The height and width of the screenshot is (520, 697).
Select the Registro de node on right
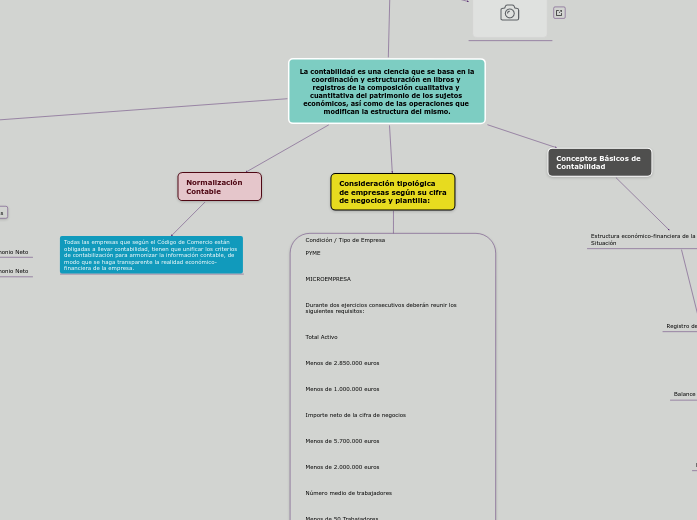point(681,326)
